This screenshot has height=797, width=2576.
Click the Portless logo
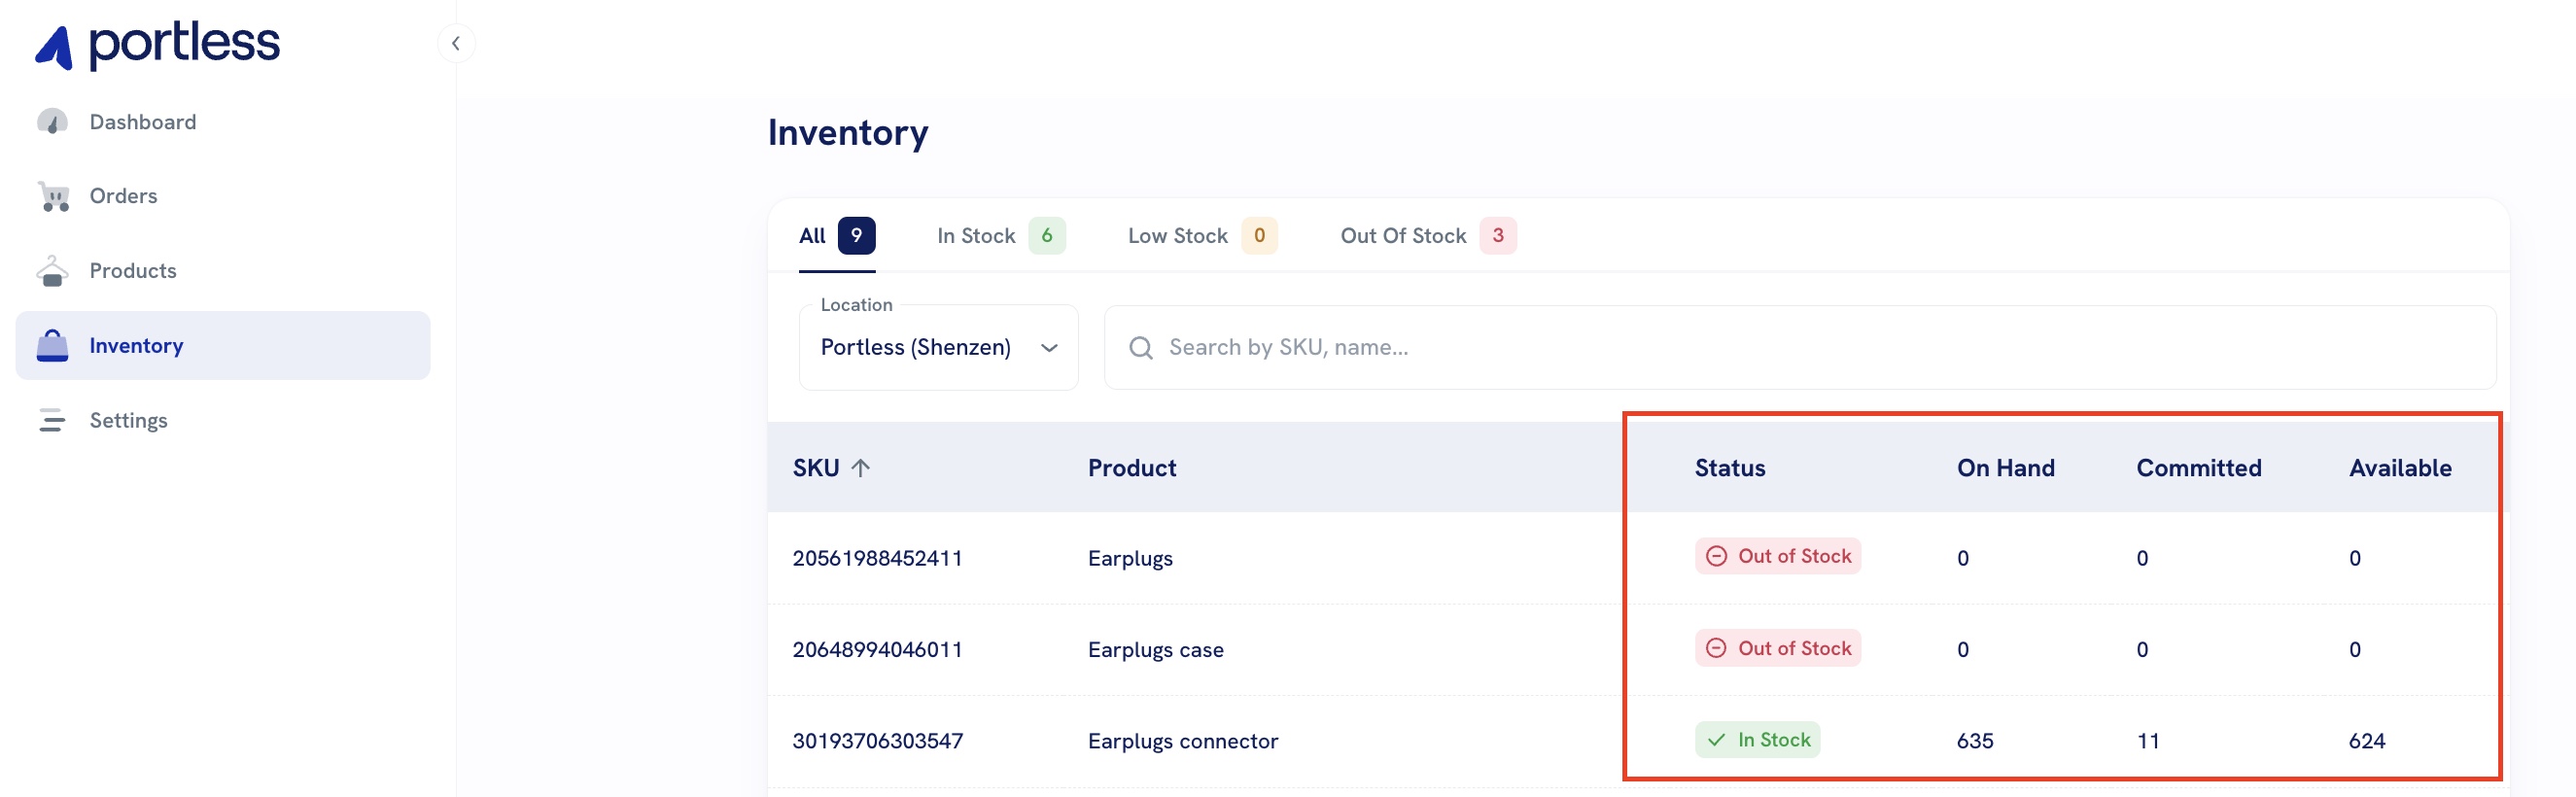click(157, 45)
